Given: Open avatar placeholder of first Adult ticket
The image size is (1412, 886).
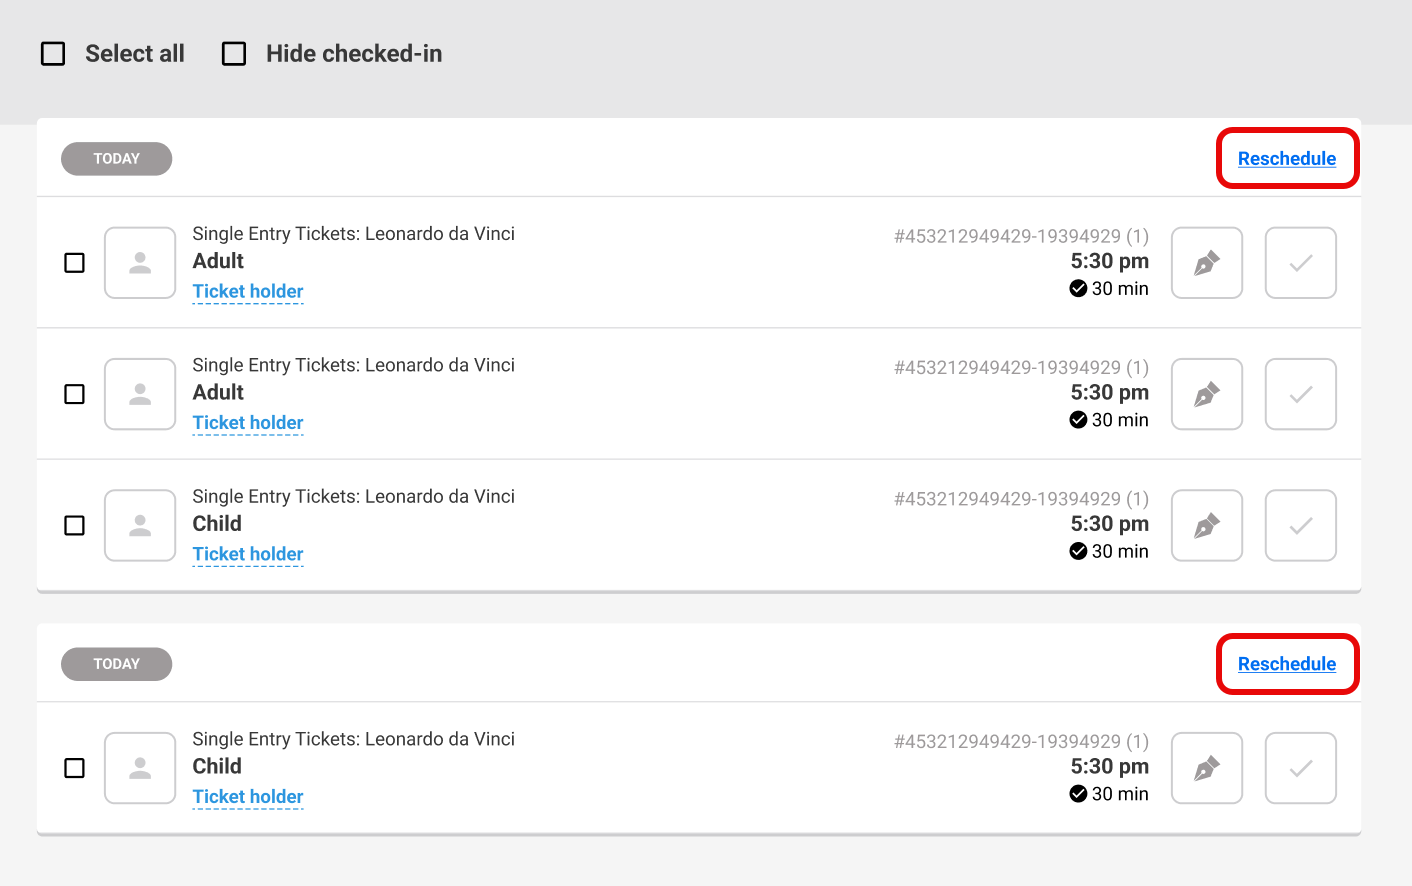Looking at the screenshot, I should click(140, 263).
